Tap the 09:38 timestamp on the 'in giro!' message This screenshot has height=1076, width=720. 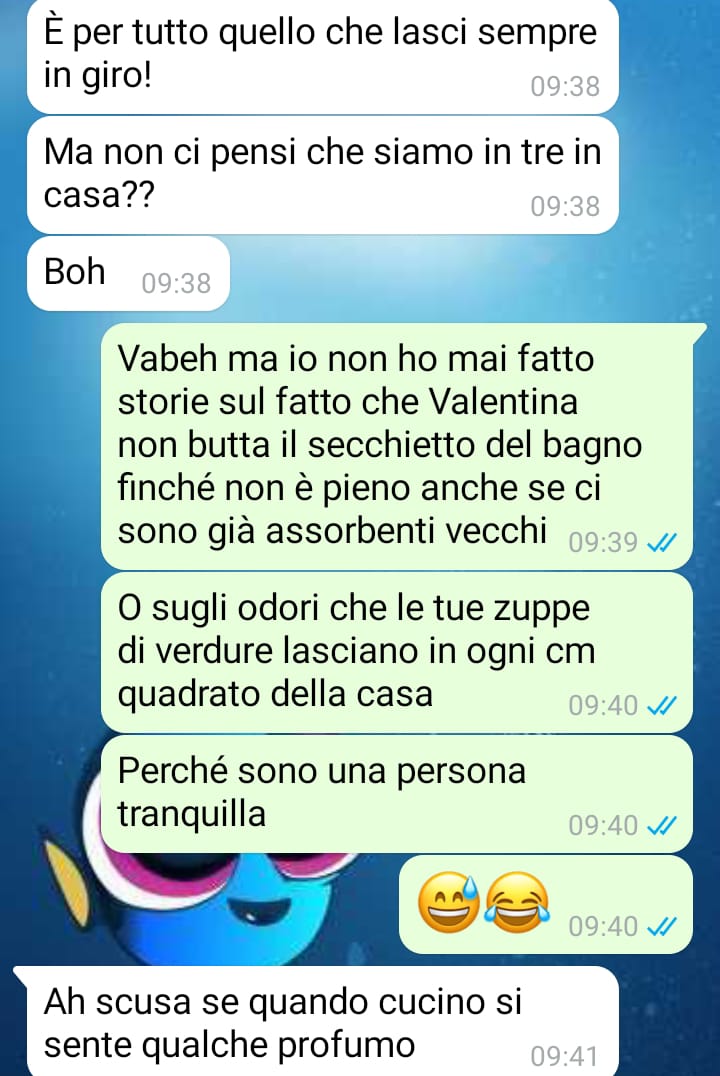[x=566, y=86]
